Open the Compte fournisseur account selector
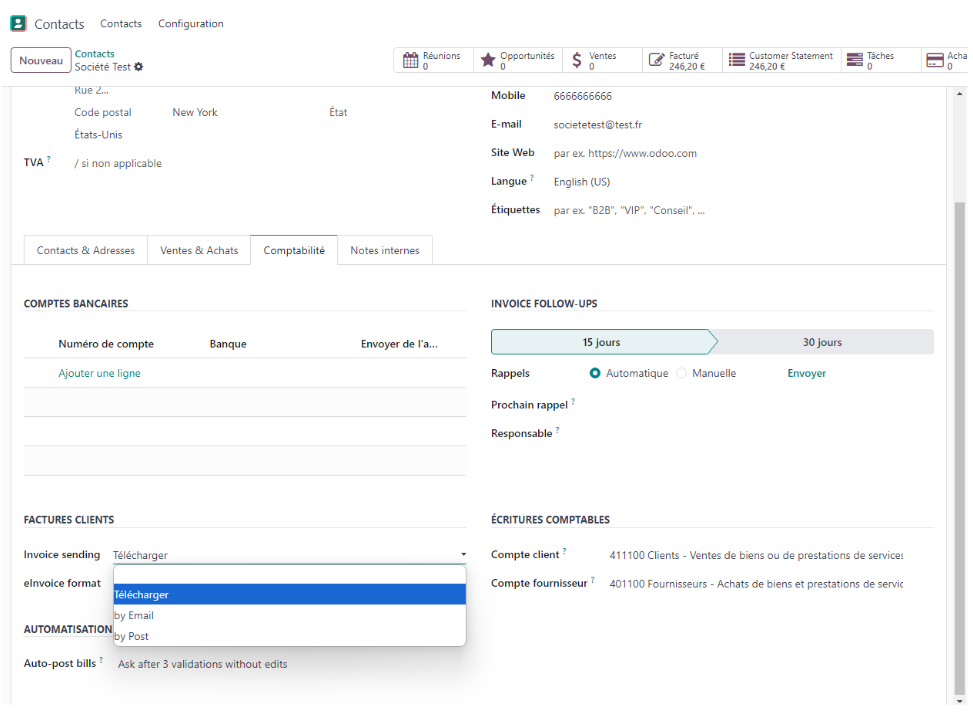973x717 pixels. pos(756,584)
